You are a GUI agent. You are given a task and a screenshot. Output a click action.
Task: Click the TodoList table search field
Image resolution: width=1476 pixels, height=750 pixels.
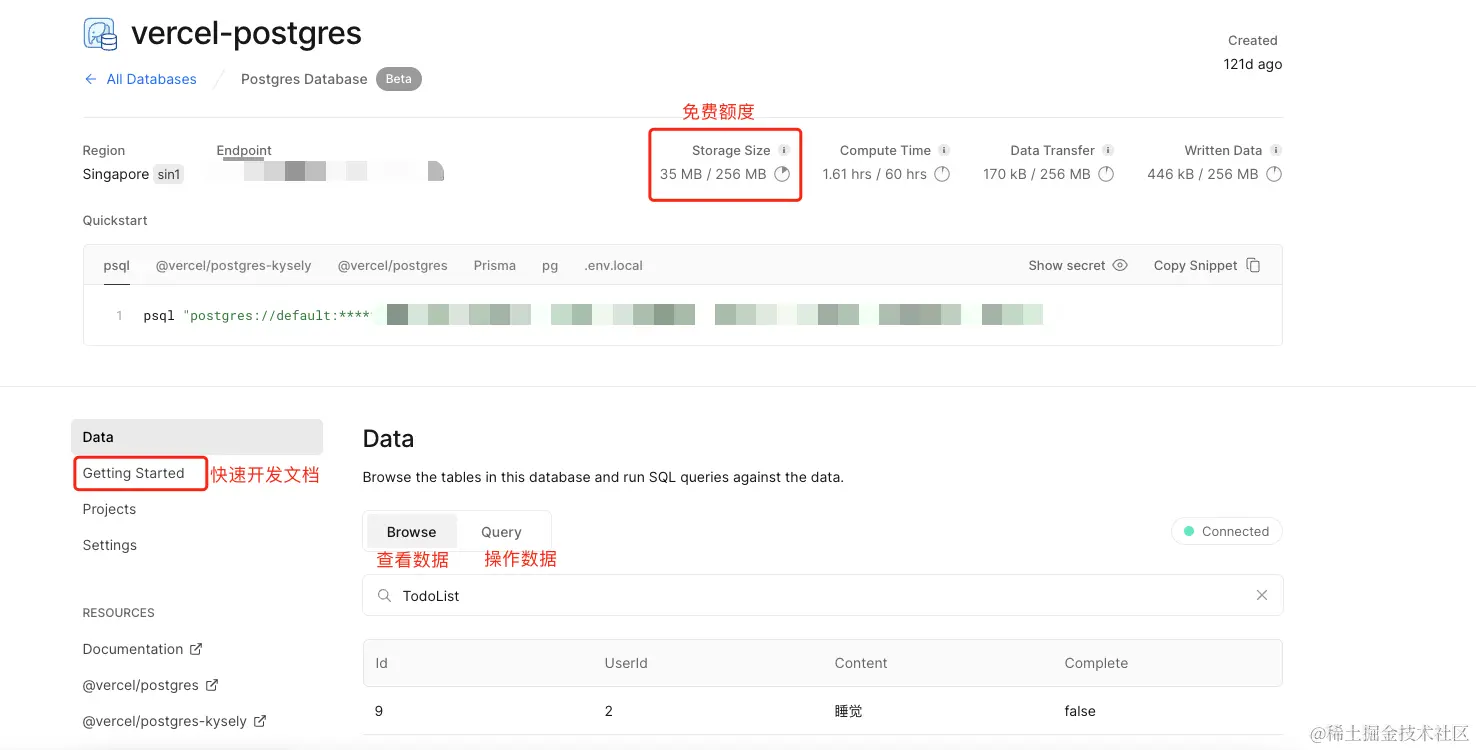pos(822,595)
